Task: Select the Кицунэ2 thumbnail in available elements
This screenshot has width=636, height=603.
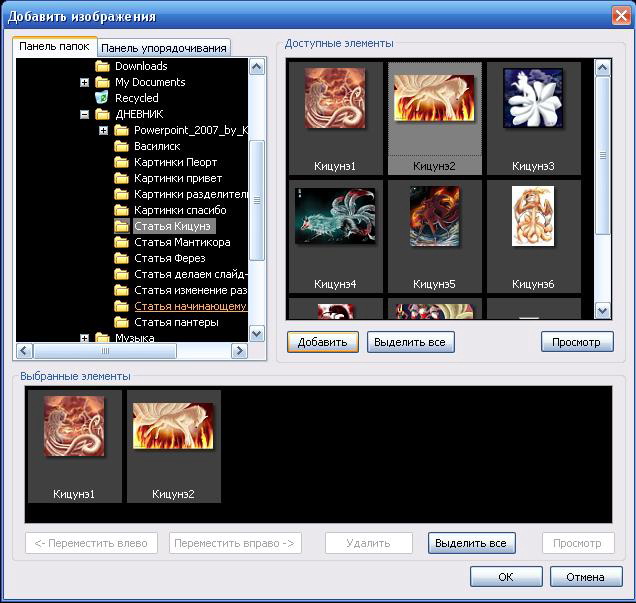Action: (x=434, y=118)
